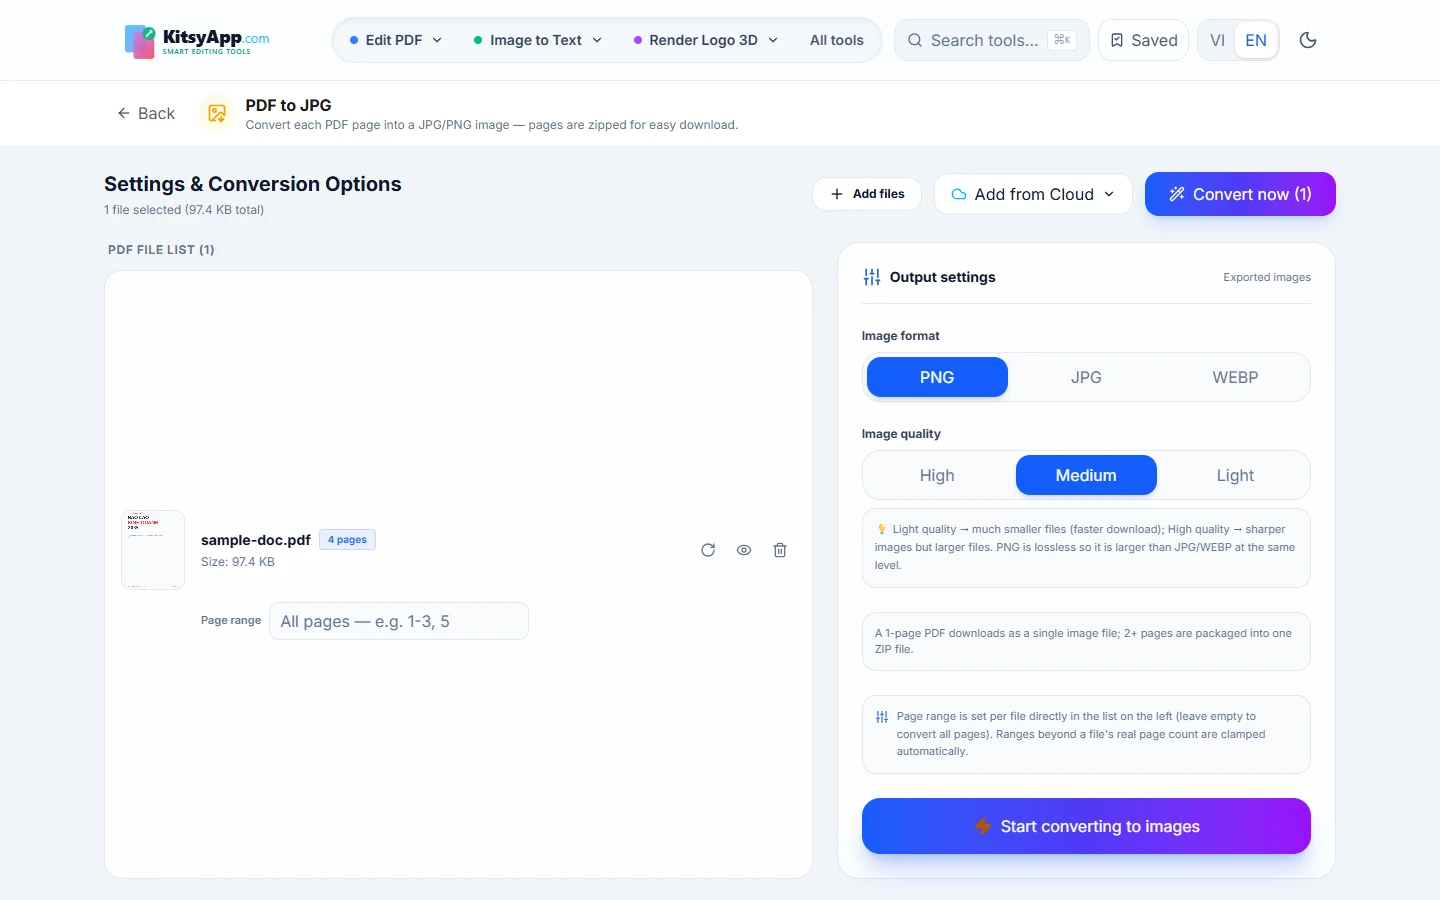The height and width of the screenshot is (900, 1440).
Task: Expand the Image to Text menu
Action: (x=538, y=40)
